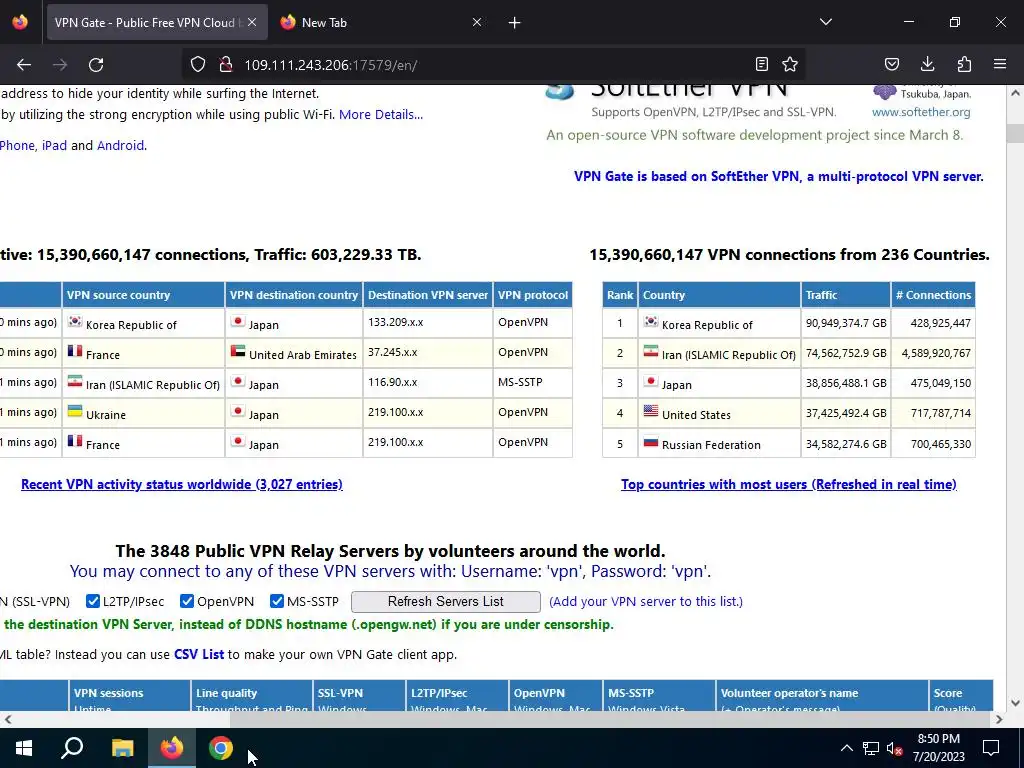Viewport: 1024px width, 768px height.
Task: Open Google Chrome from the taskbar
Action: [221, 748]
